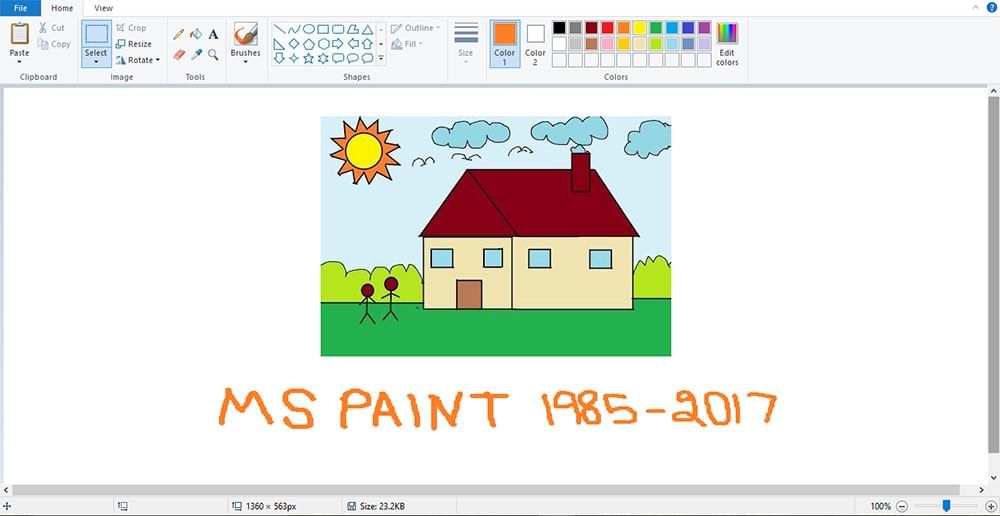Activate the Color 1 foreground selector
This screenshot has width=1000, height=516.
[505, 43]
